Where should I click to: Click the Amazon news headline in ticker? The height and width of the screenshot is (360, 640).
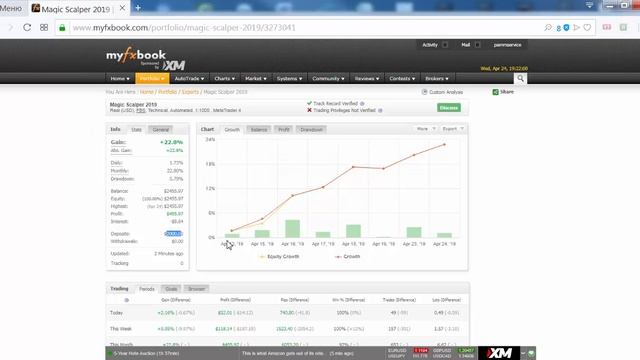[x=282, y=353]
